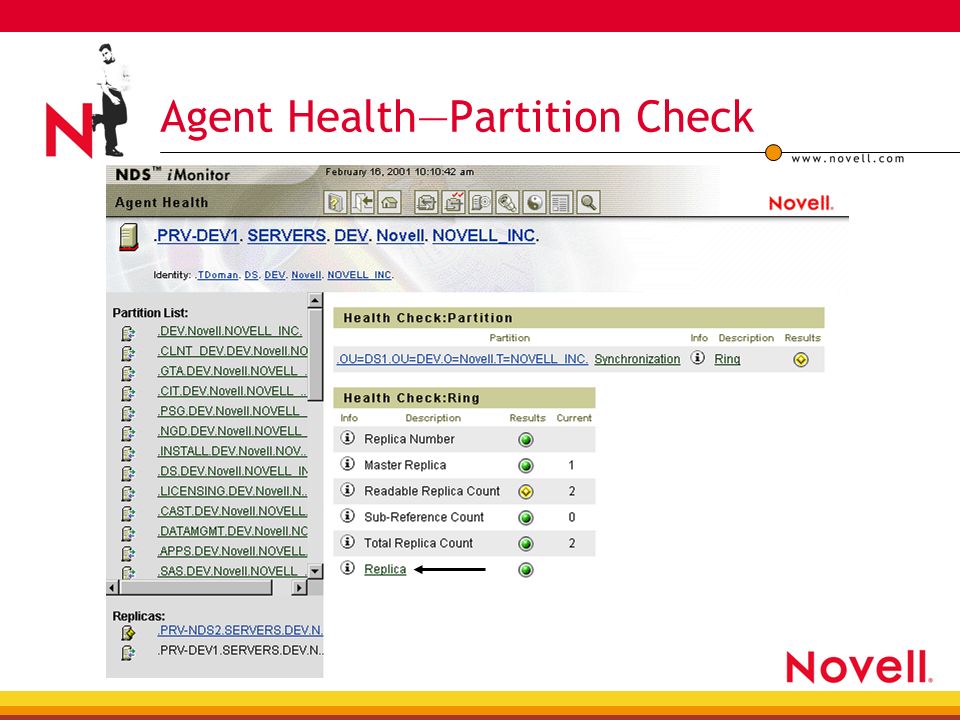Open the Reports list icon

(561, 203)
